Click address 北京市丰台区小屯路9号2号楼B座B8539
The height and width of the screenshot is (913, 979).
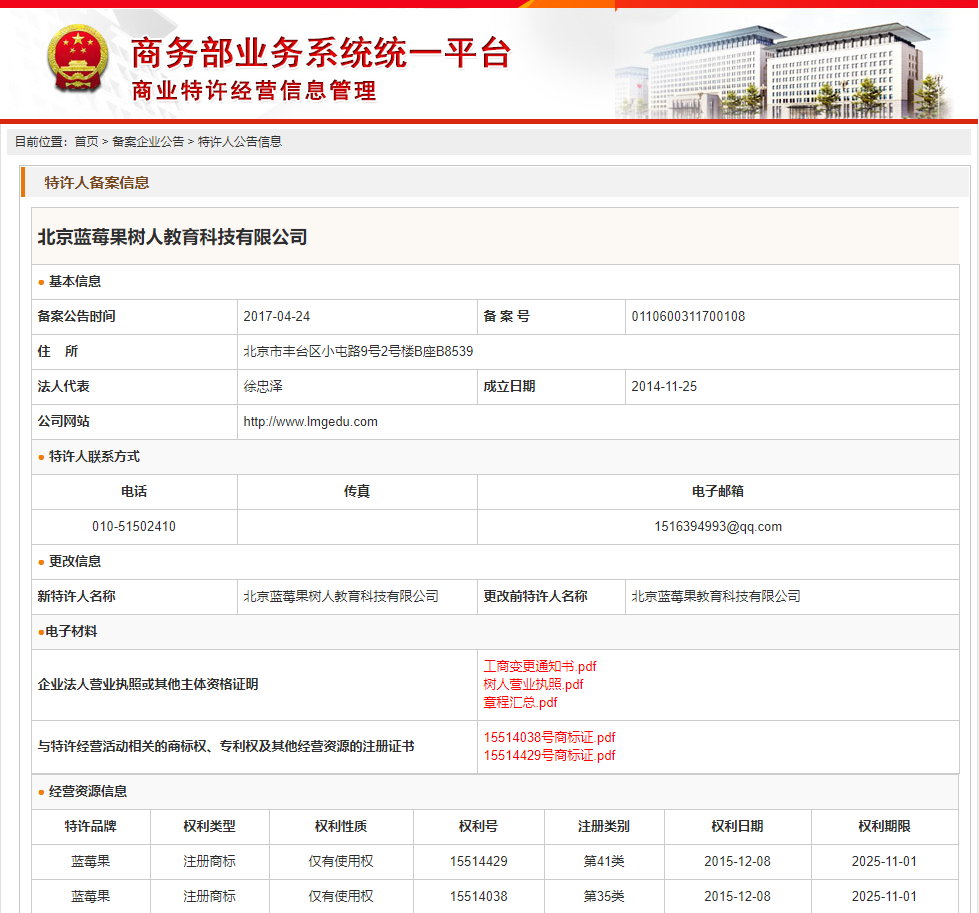click(358, 352)
